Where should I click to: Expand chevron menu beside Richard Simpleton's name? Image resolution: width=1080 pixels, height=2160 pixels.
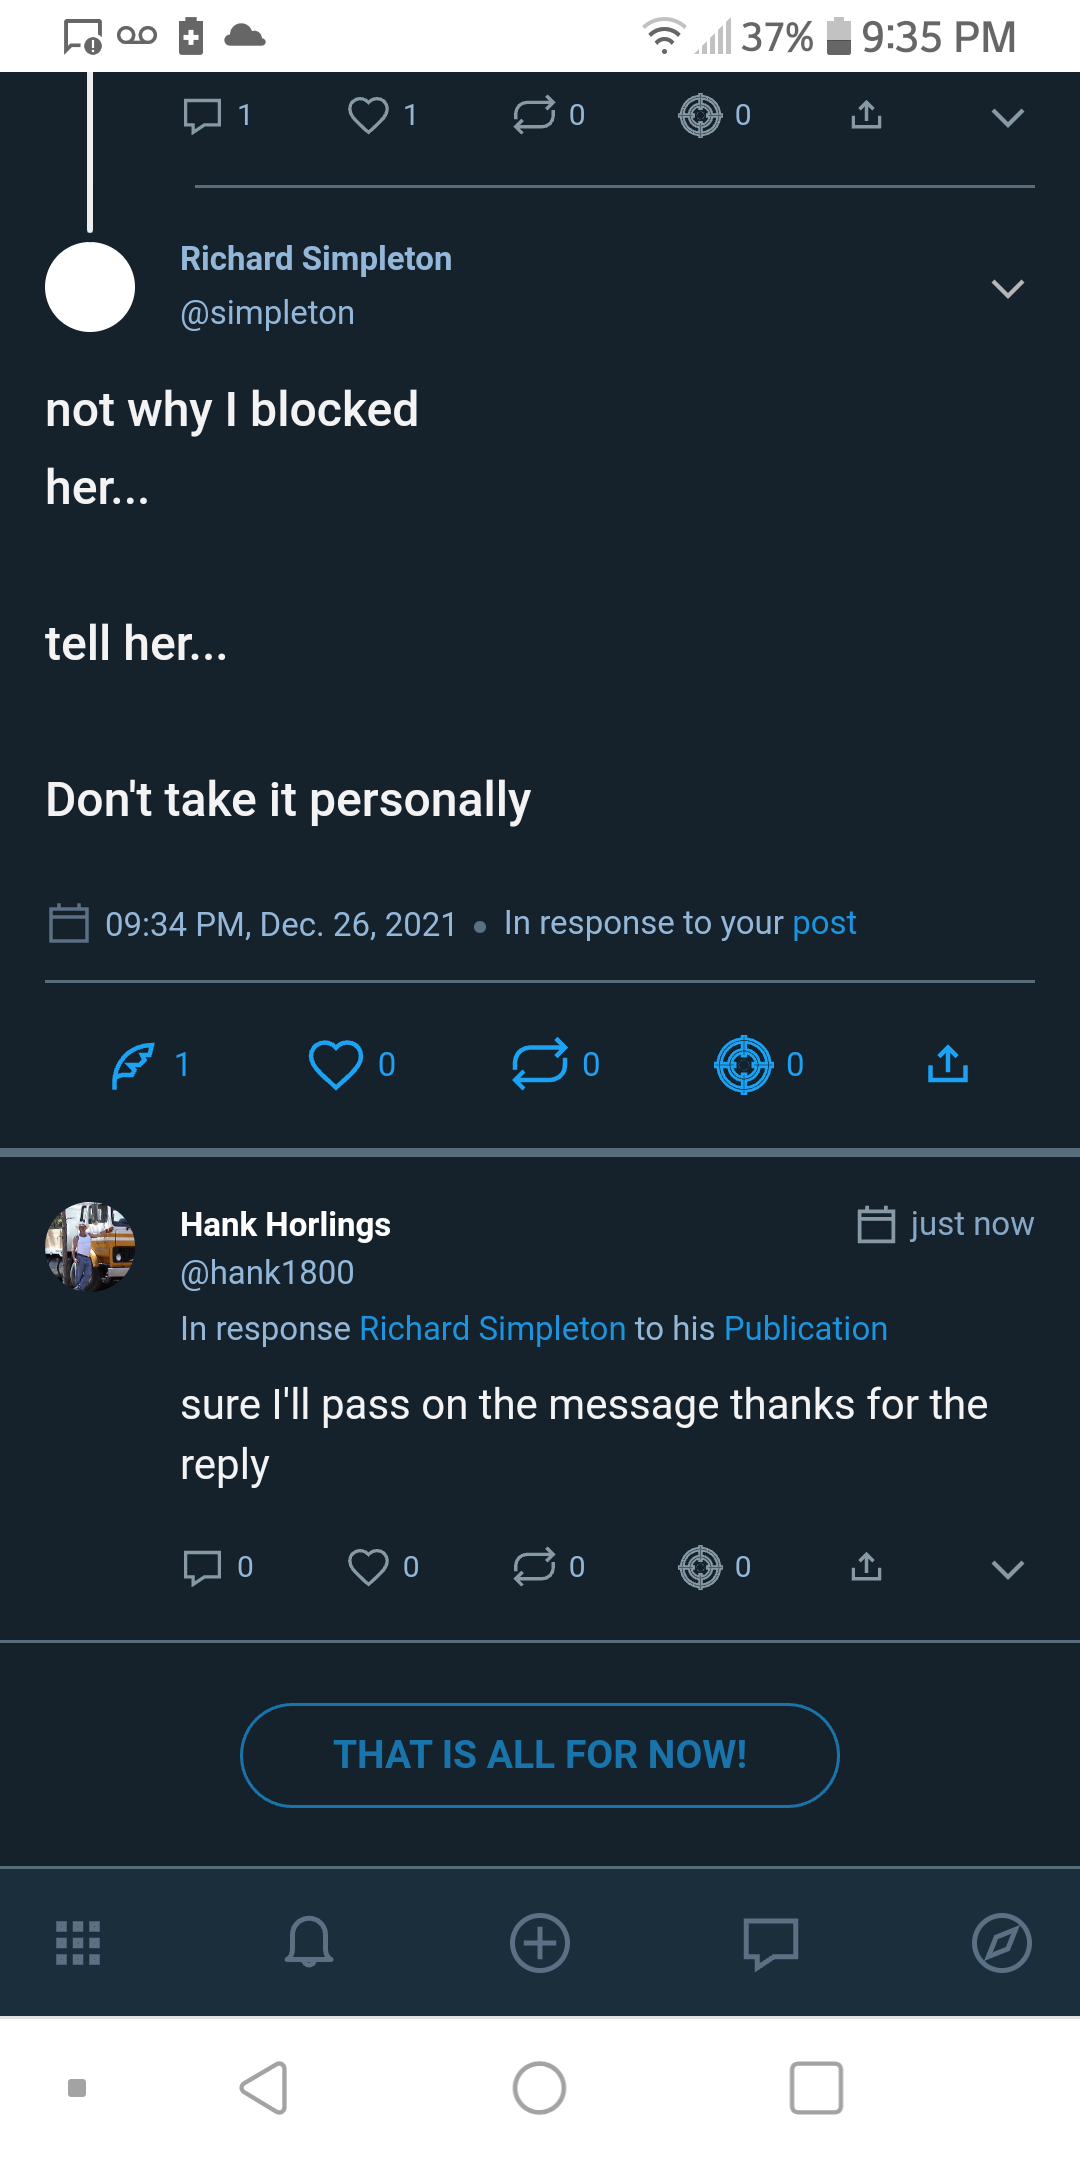(1007, 289)
